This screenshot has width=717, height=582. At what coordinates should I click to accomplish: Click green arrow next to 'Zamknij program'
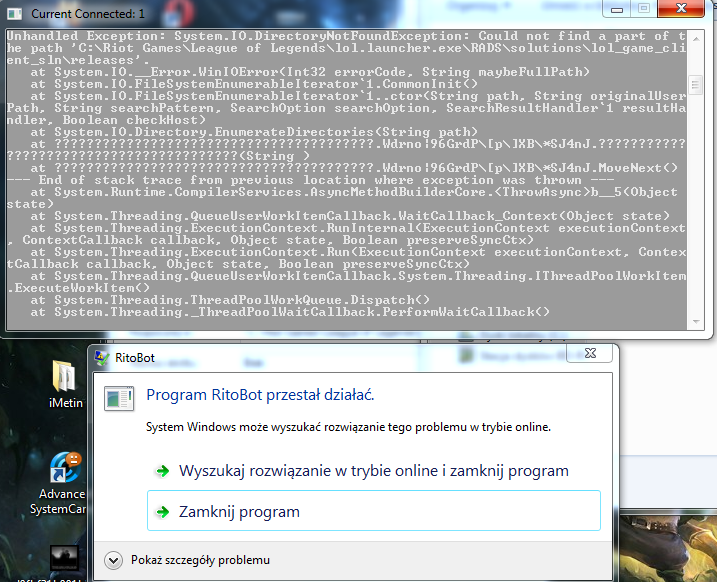[x=162, y=512]
